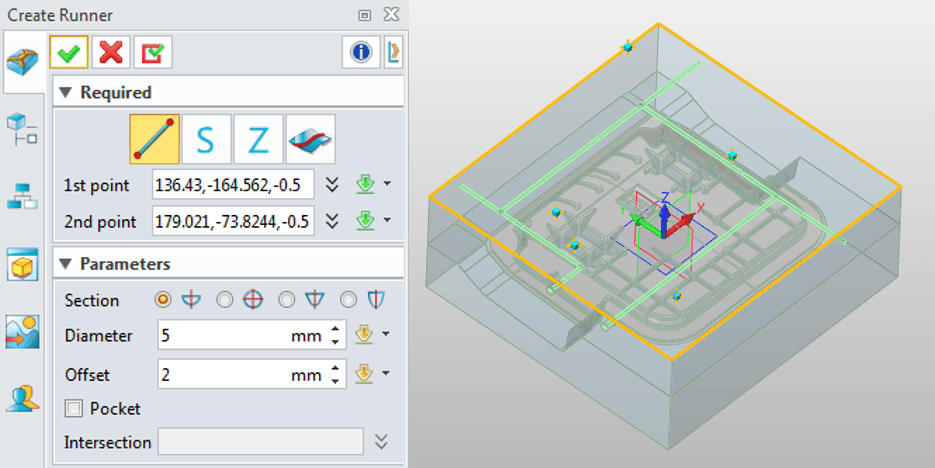Select the S-shaped runner type
935x468 pixels.
pyautogui.click(x=206, y=140)
